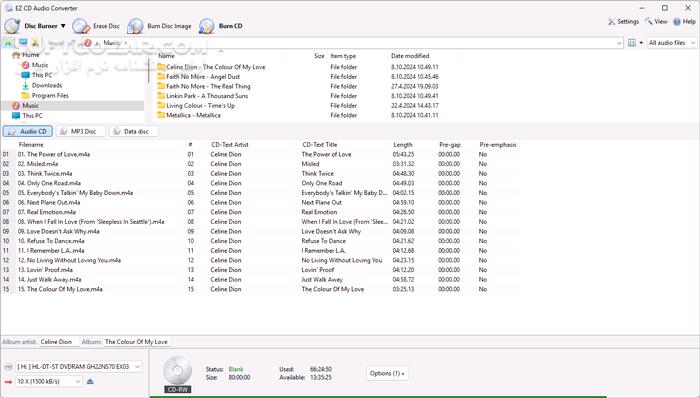Click the disc drive icon beside drive selector
Viewport: 700px width, 398px height.
click(x=8, y=367)
